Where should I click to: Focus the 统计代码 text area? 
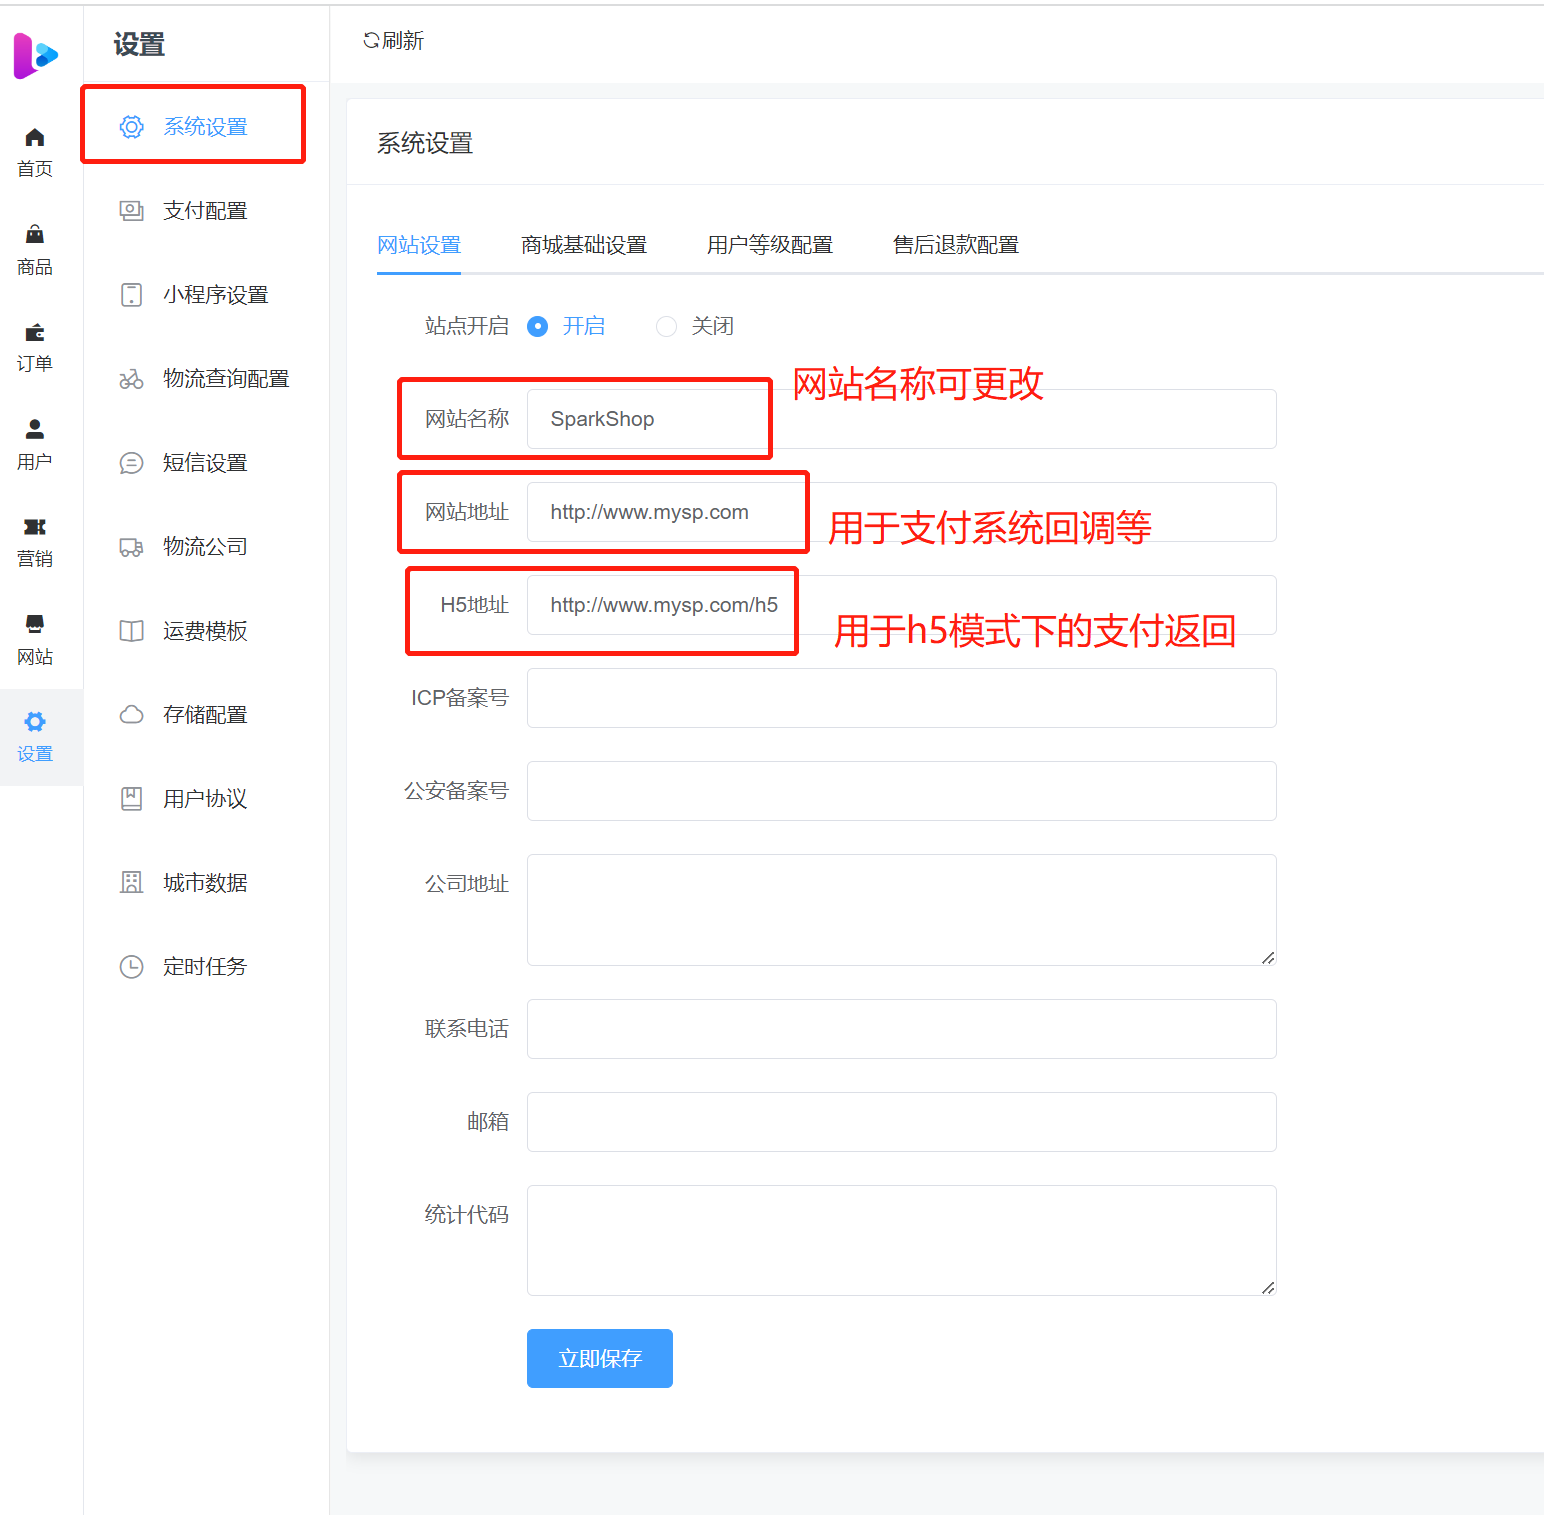[x=902, y=1240]
